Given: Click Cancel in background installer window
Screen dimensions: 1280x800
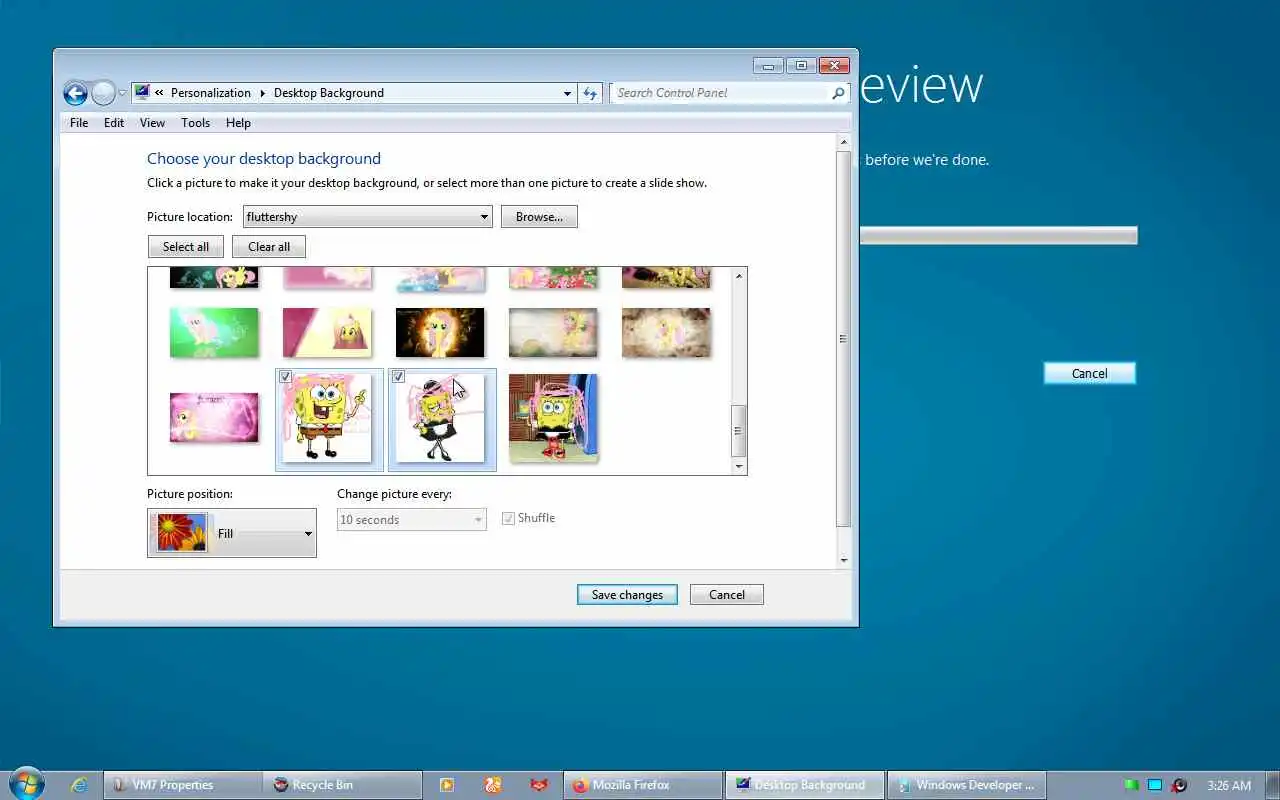Looking at the screenshot, I should (x=1090, y=373).
